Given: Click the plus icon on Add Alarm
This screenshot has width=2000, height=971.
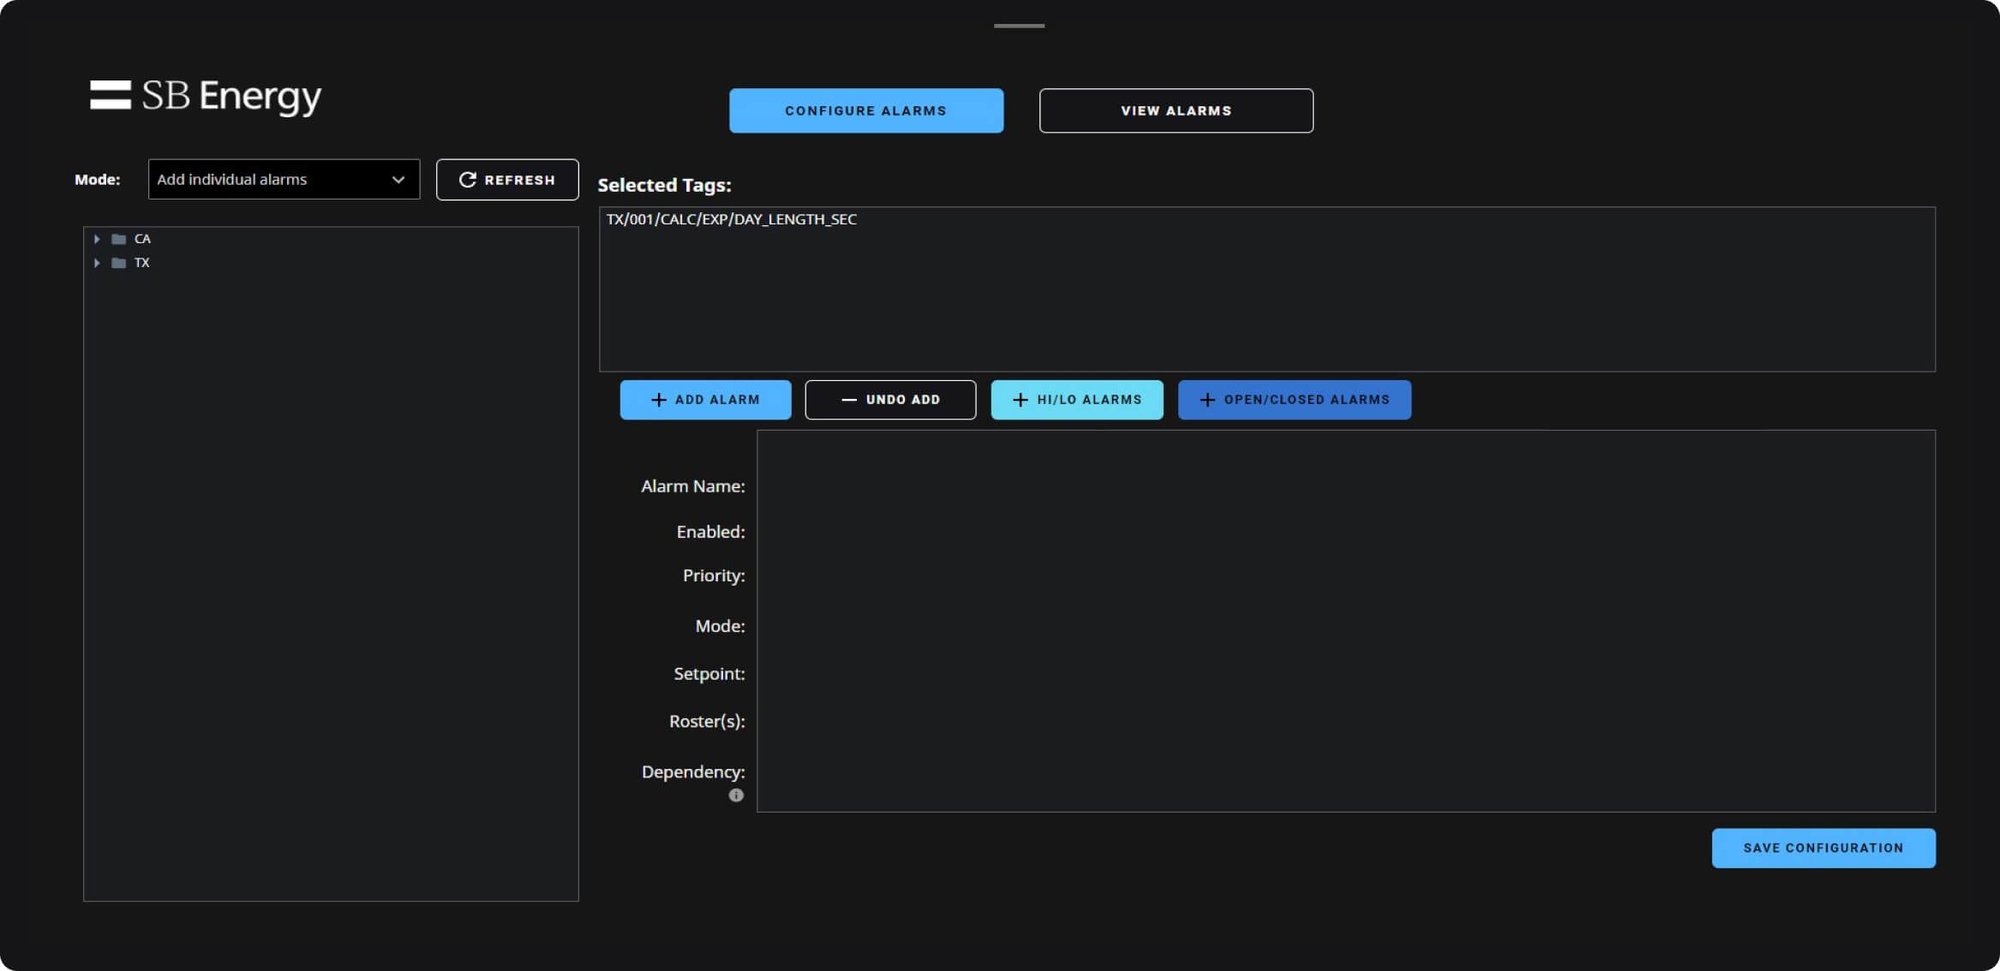Looking at the screenshot, I should (658, 400).
